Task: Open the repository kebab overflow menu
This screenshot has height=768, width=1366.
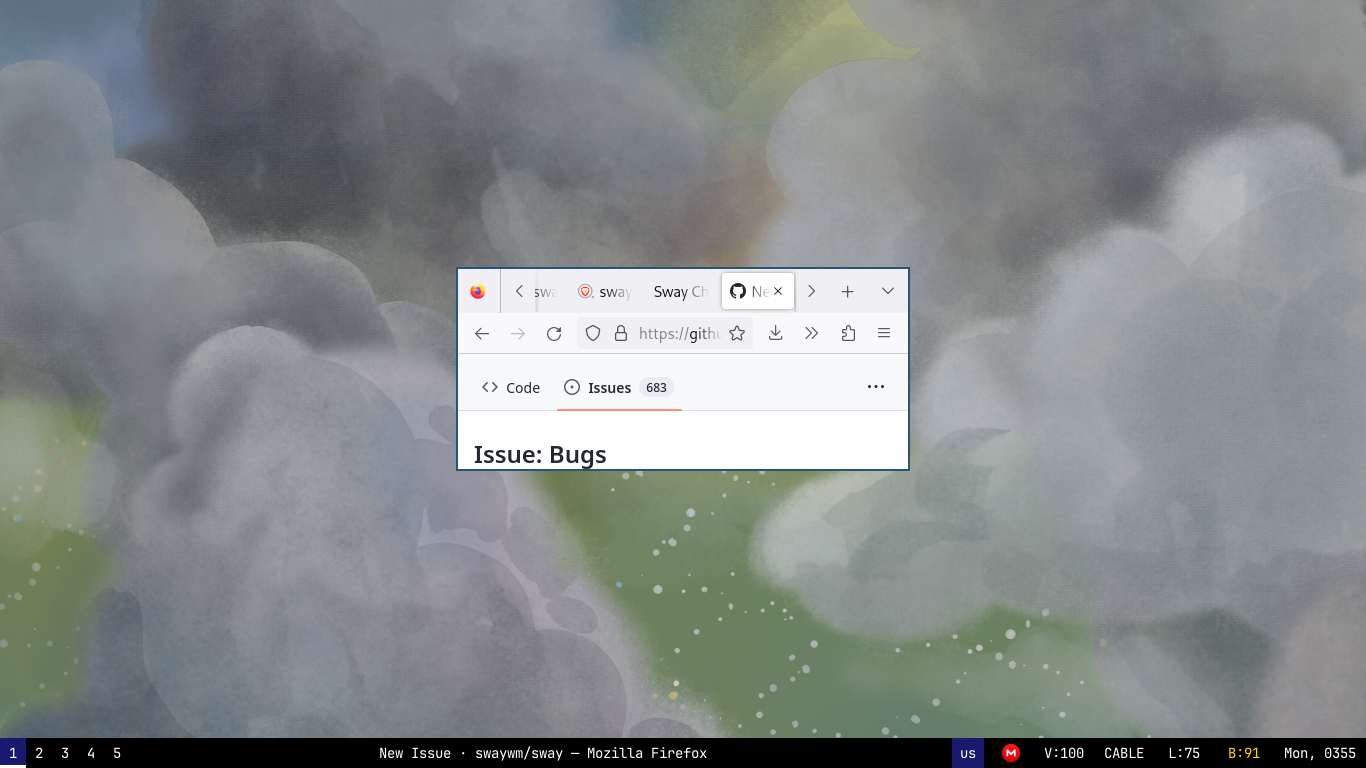Action: coord(876,387)
